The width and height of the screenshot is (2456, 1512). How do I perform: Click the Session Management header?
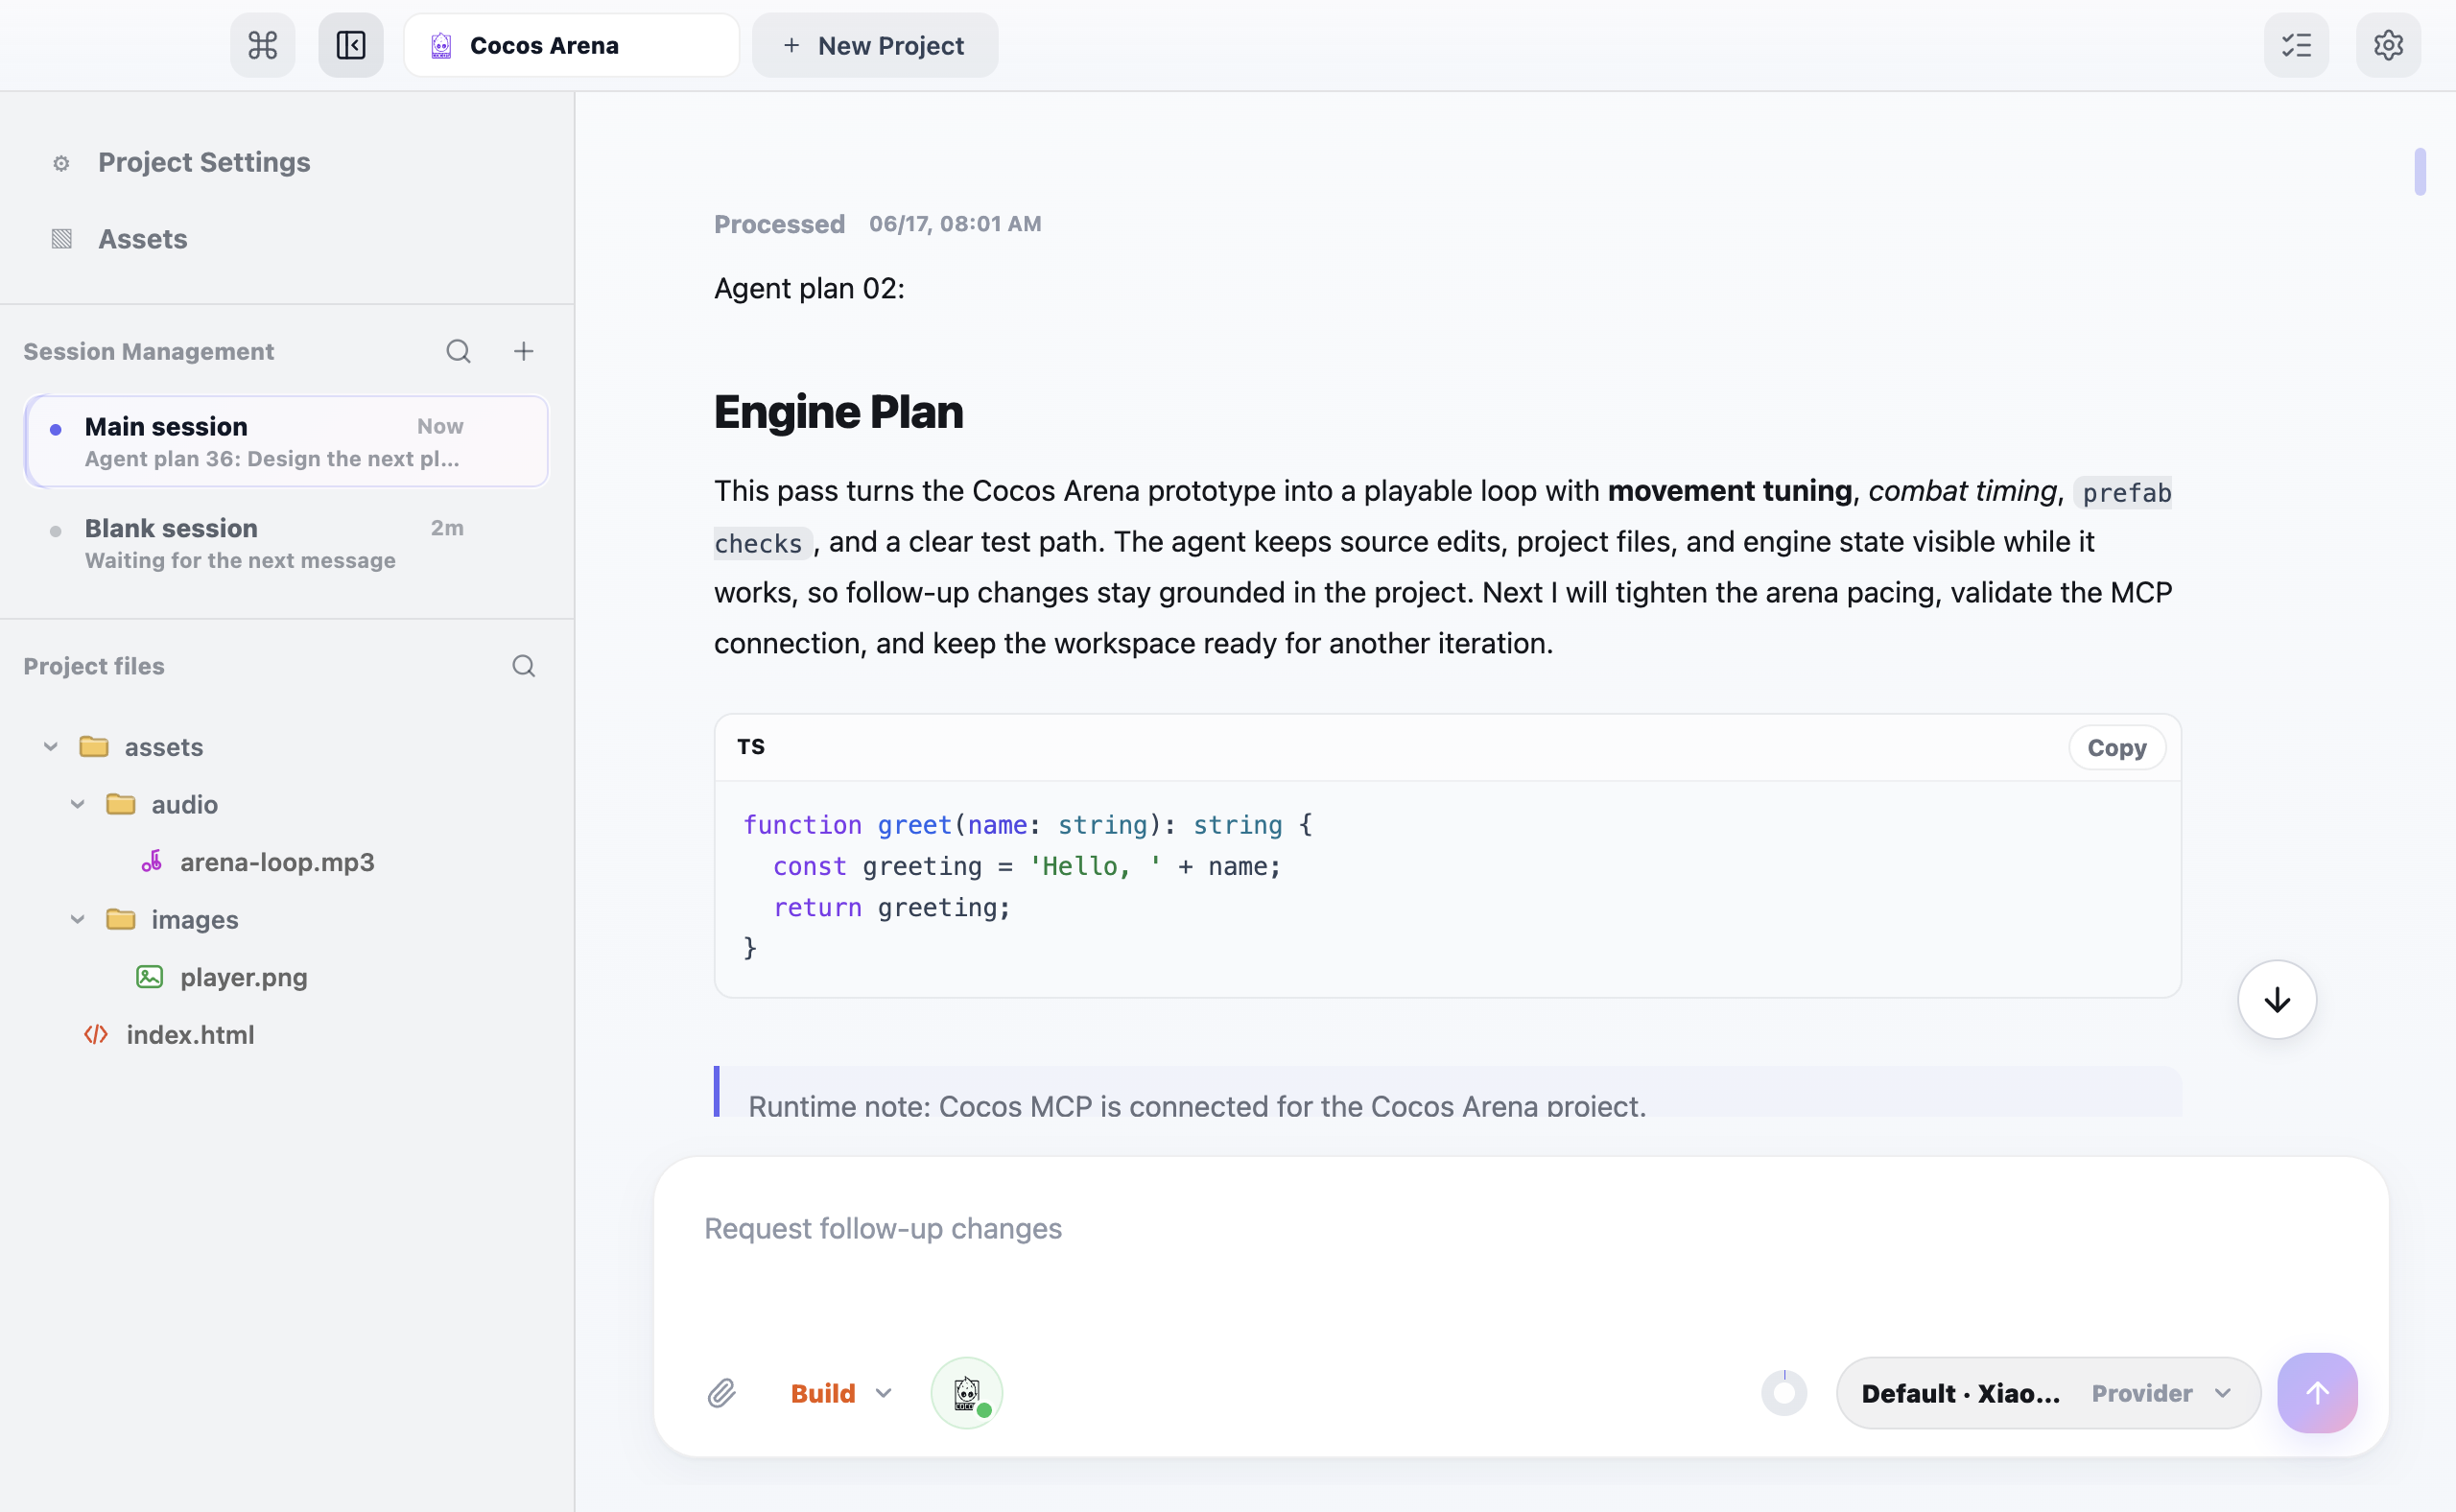pos(148,351)
